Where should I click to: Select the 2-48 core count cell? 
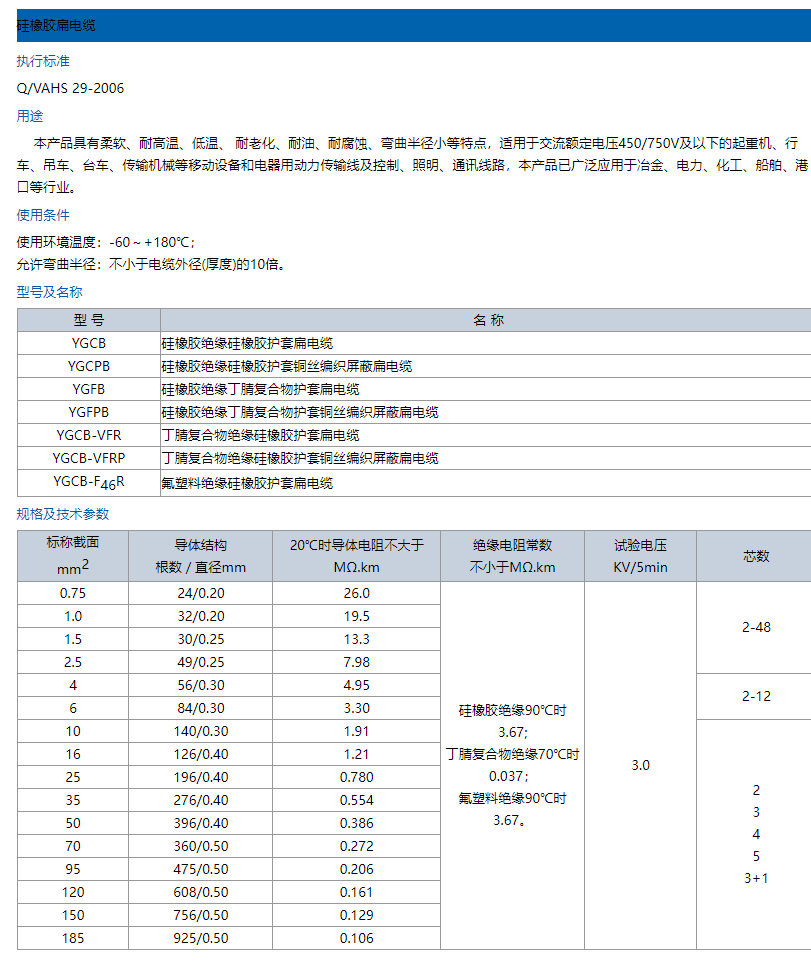(756, 628)
